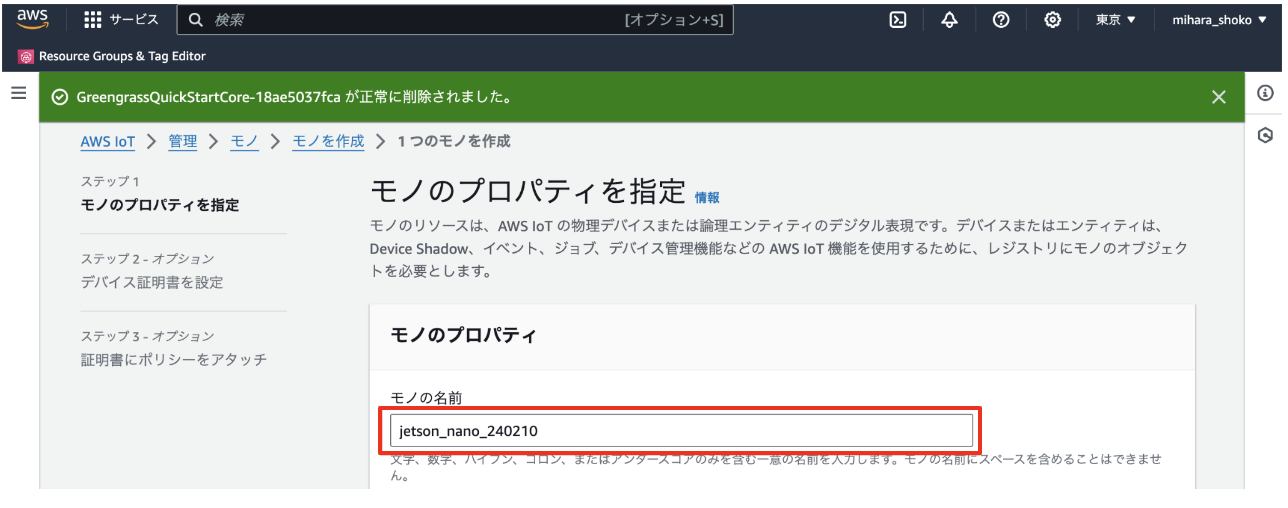Click the thing name input field
Image resolution: width=1288 pixels, height=508 pixels.
click(681, 431)
